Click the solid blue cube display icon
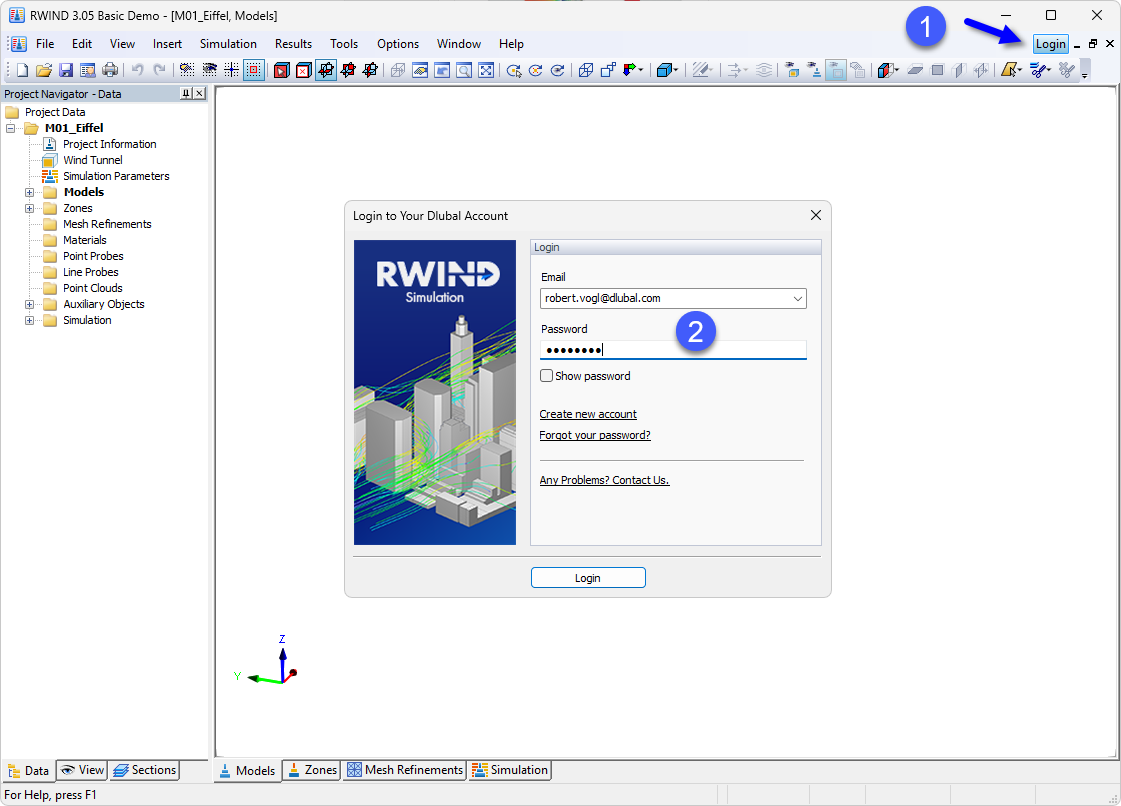 point(664,70)
